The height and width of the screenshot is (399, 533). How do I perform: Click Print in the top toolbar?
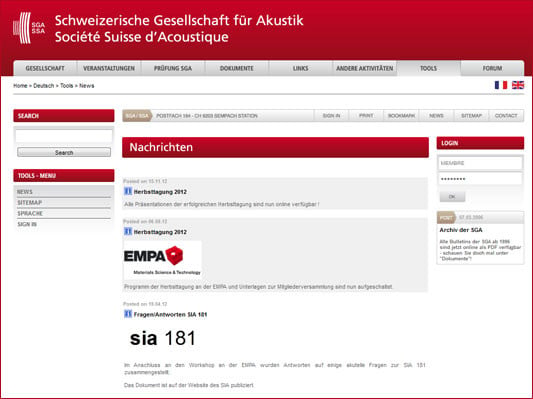click(366, 116)
